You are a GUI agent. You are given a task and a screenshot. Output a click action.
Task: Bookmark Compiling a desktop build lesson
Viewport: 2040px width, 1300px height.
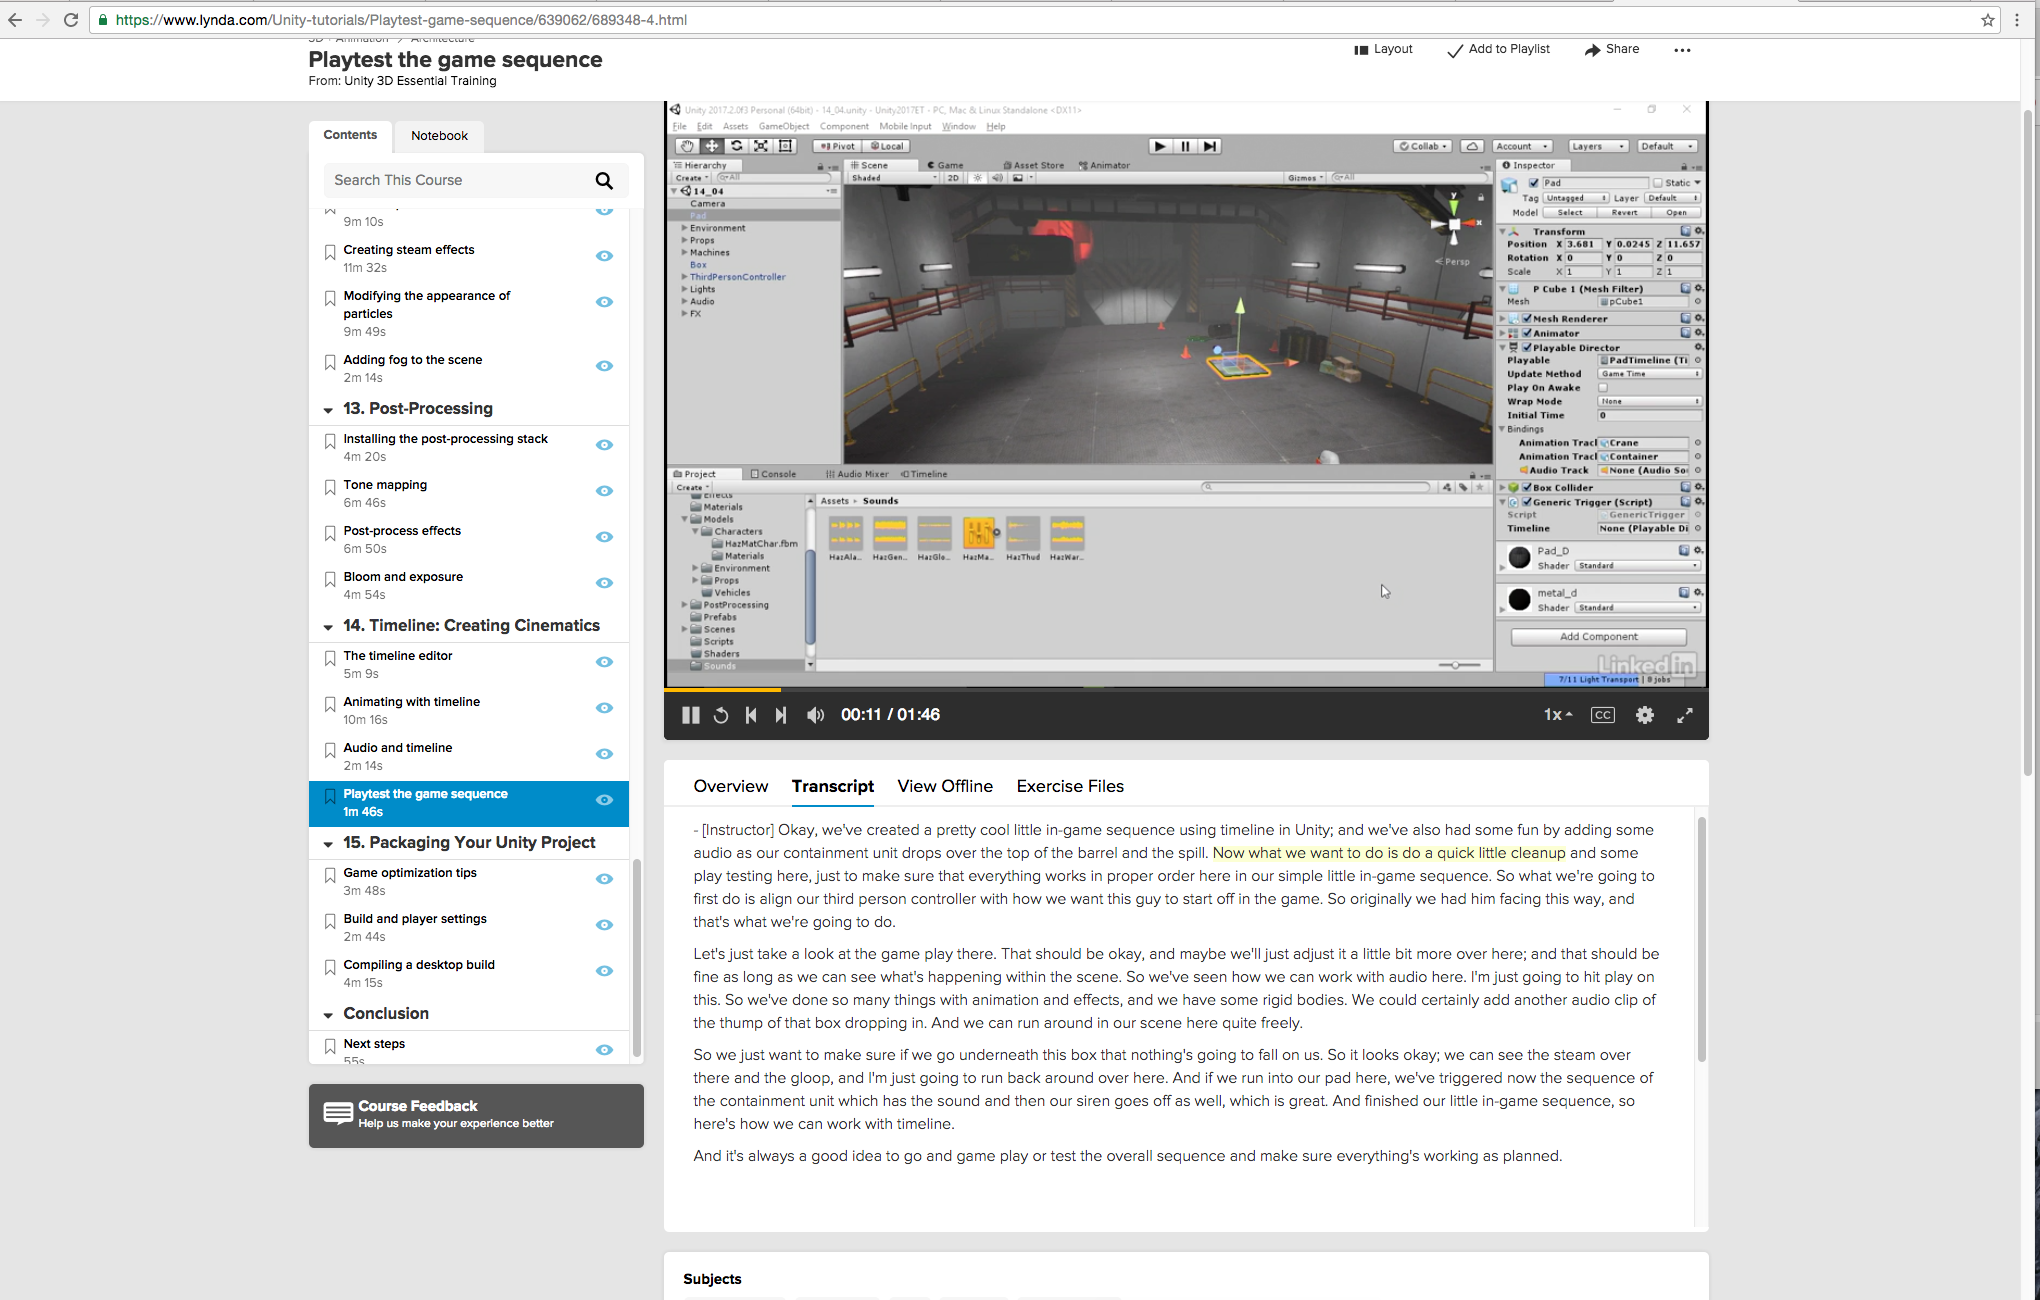pos(330,967)
